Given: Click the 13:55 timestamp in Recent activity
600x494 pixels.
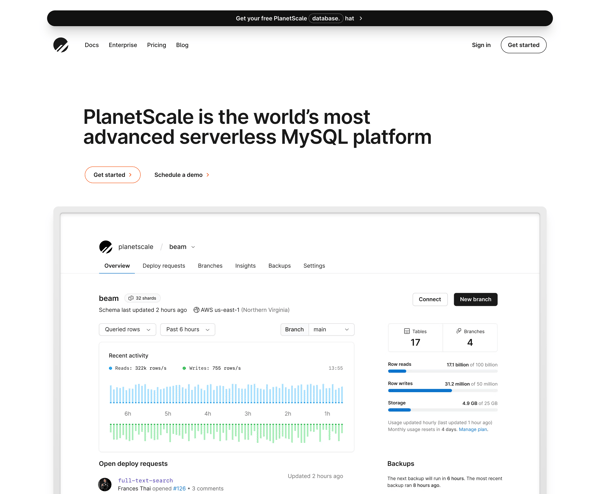Looking at the screenshot, I should [x=336, y=368].
